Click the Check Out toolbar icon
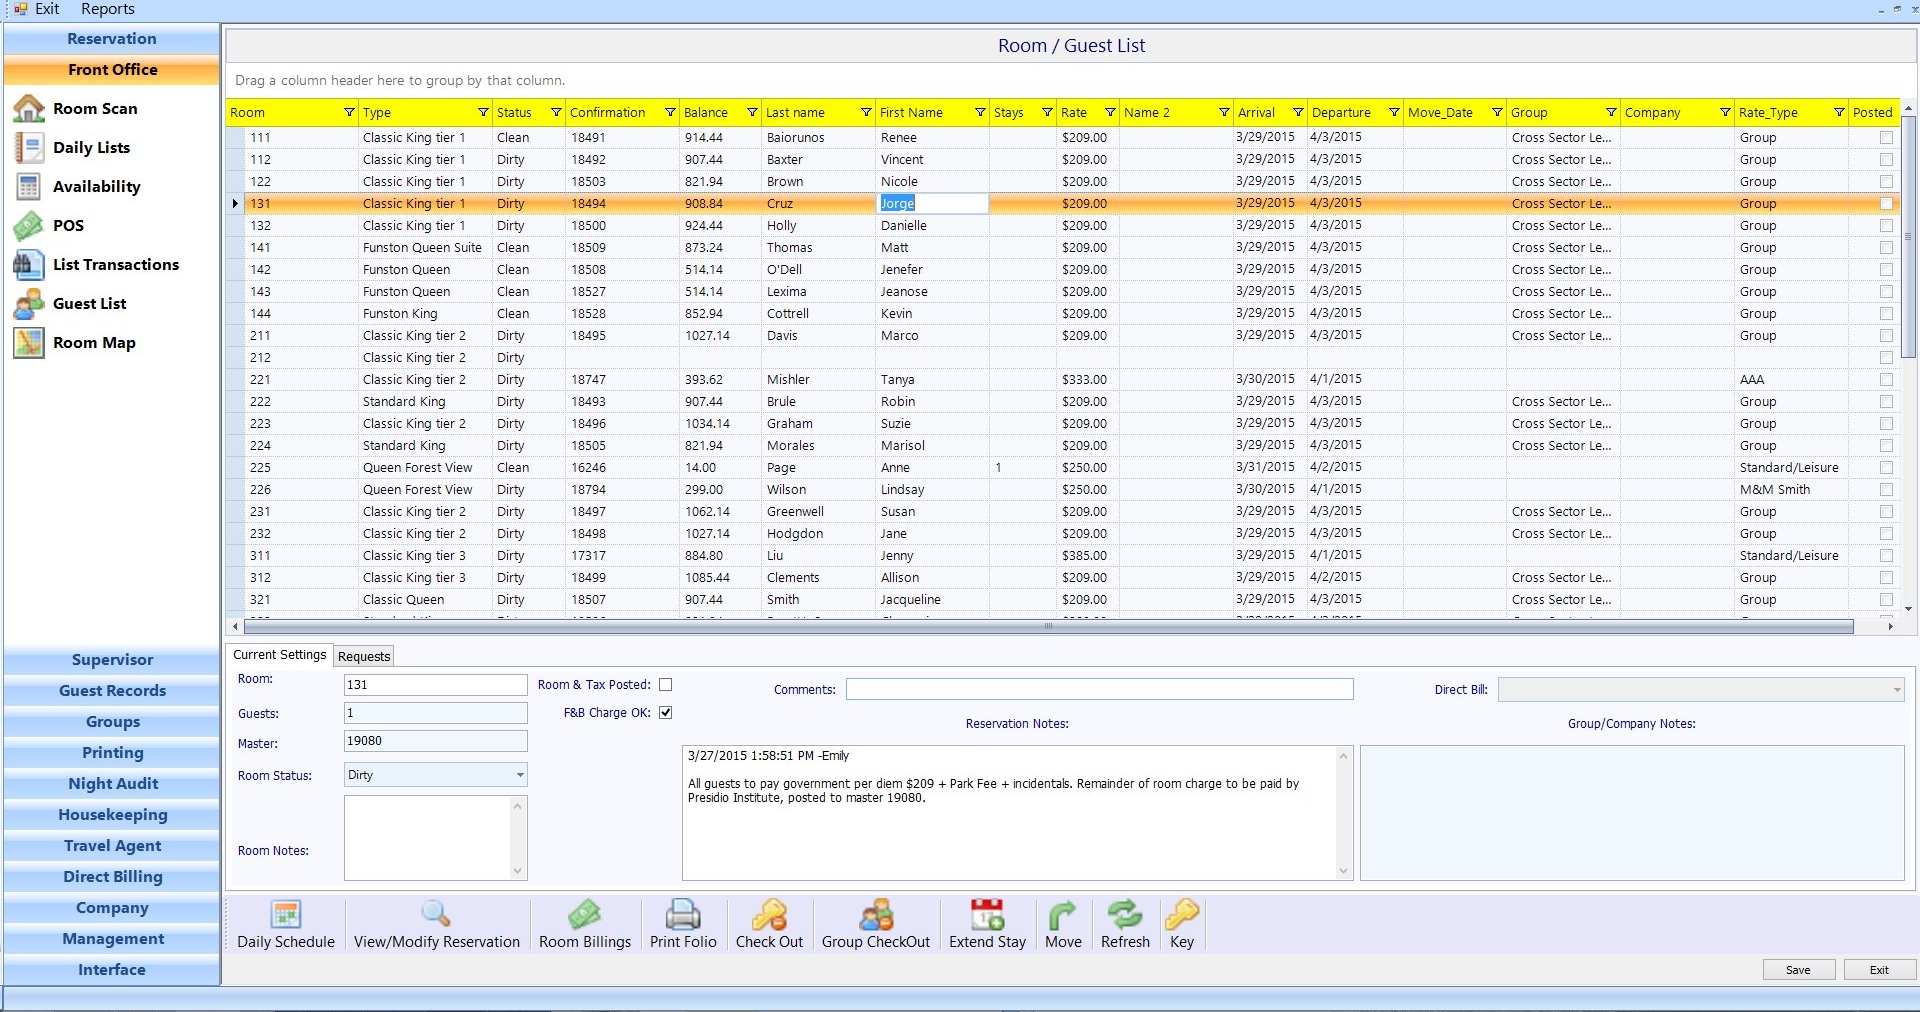 (769, 915)
